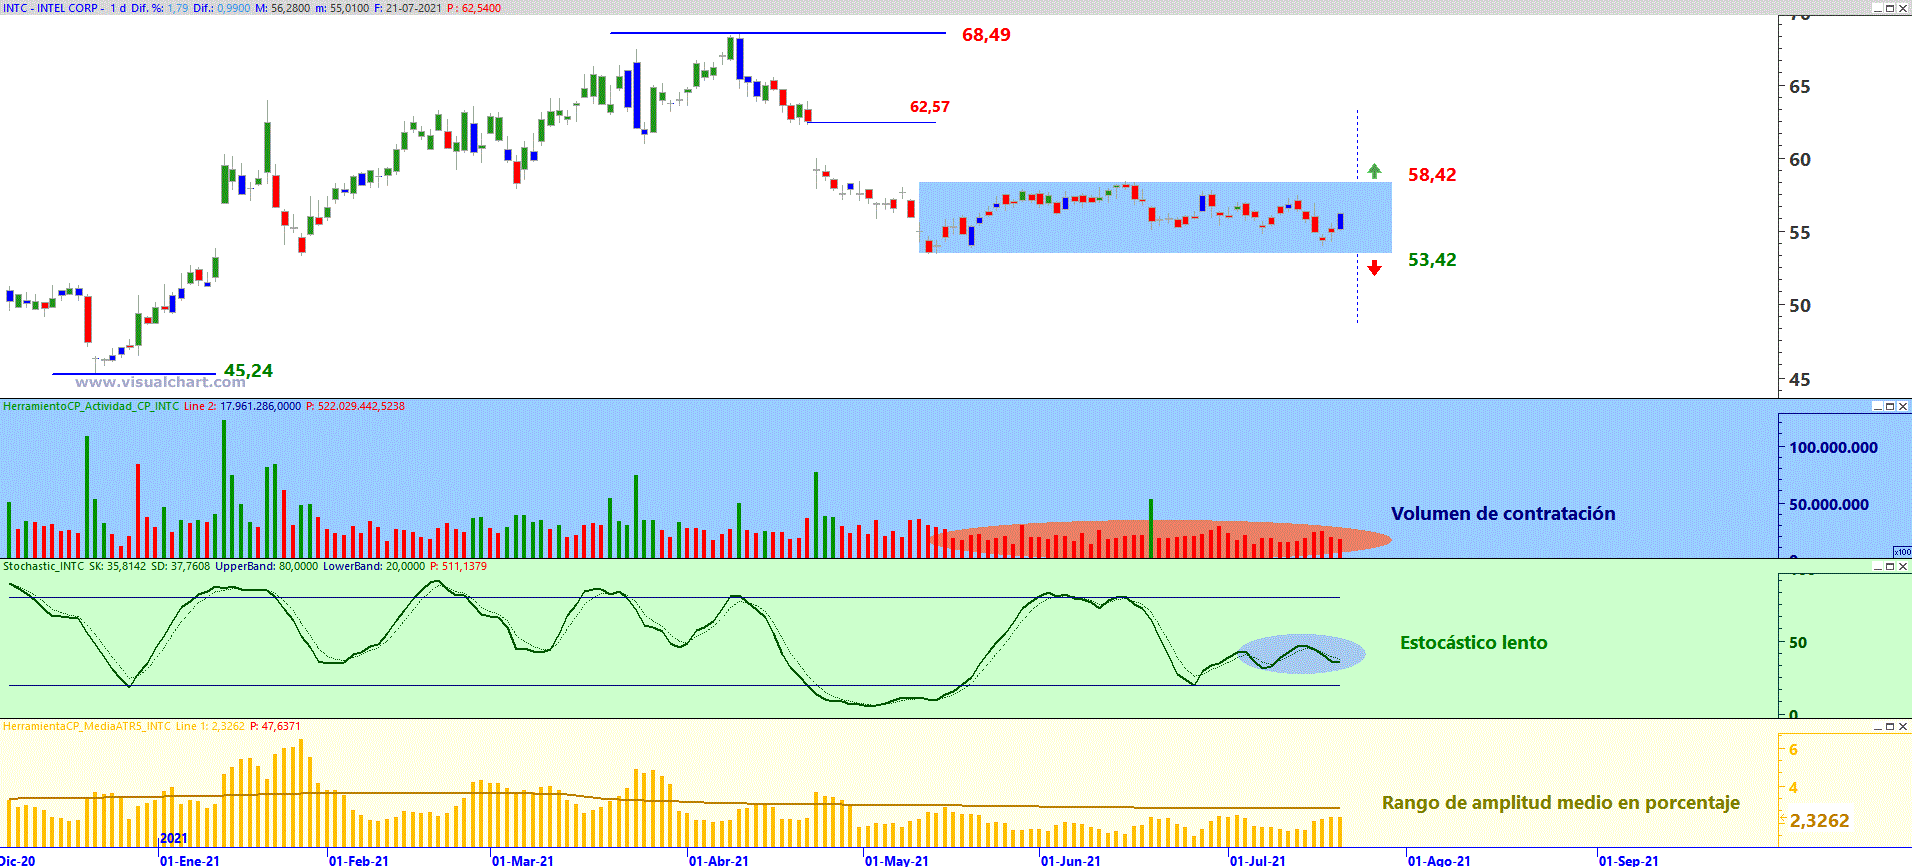
Task: Select the 'Estocástico lento' annotation
Action: click(1473, 643)
